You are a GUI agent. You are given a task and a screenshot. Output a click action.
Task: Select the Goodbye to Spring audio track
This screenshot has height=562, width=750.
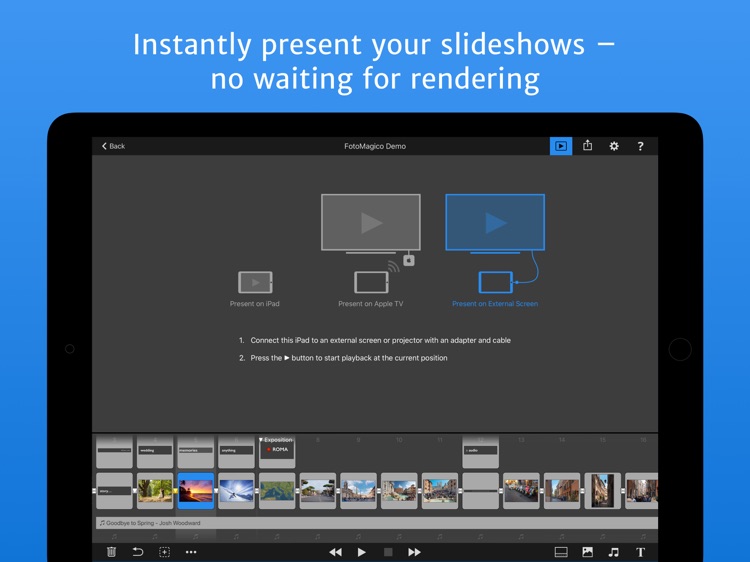[377, 523]
